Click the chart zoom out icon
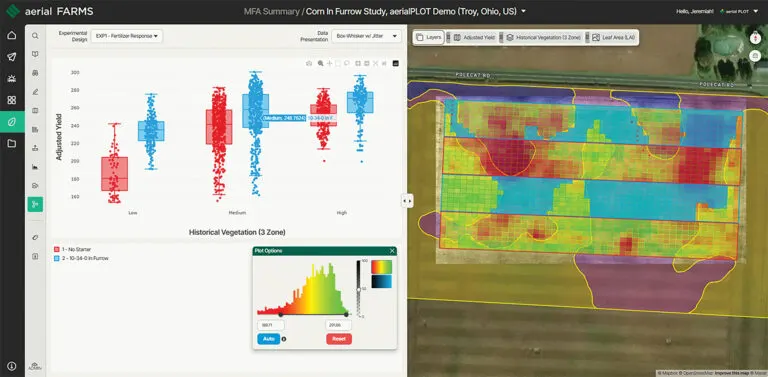The height and width of the screenshot is (377, 768). [367, 63]
